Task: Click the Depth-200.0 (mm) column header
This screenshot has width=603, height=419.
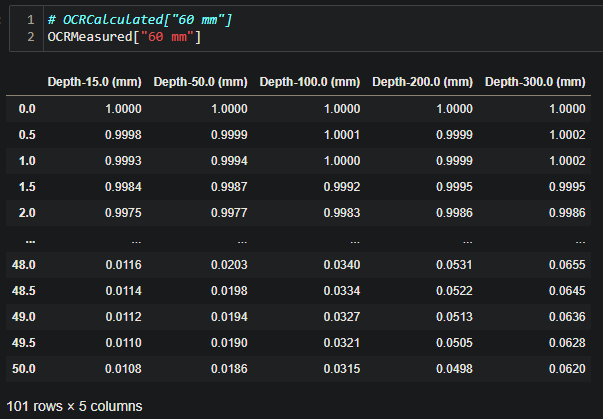Action: click(422, 82)
